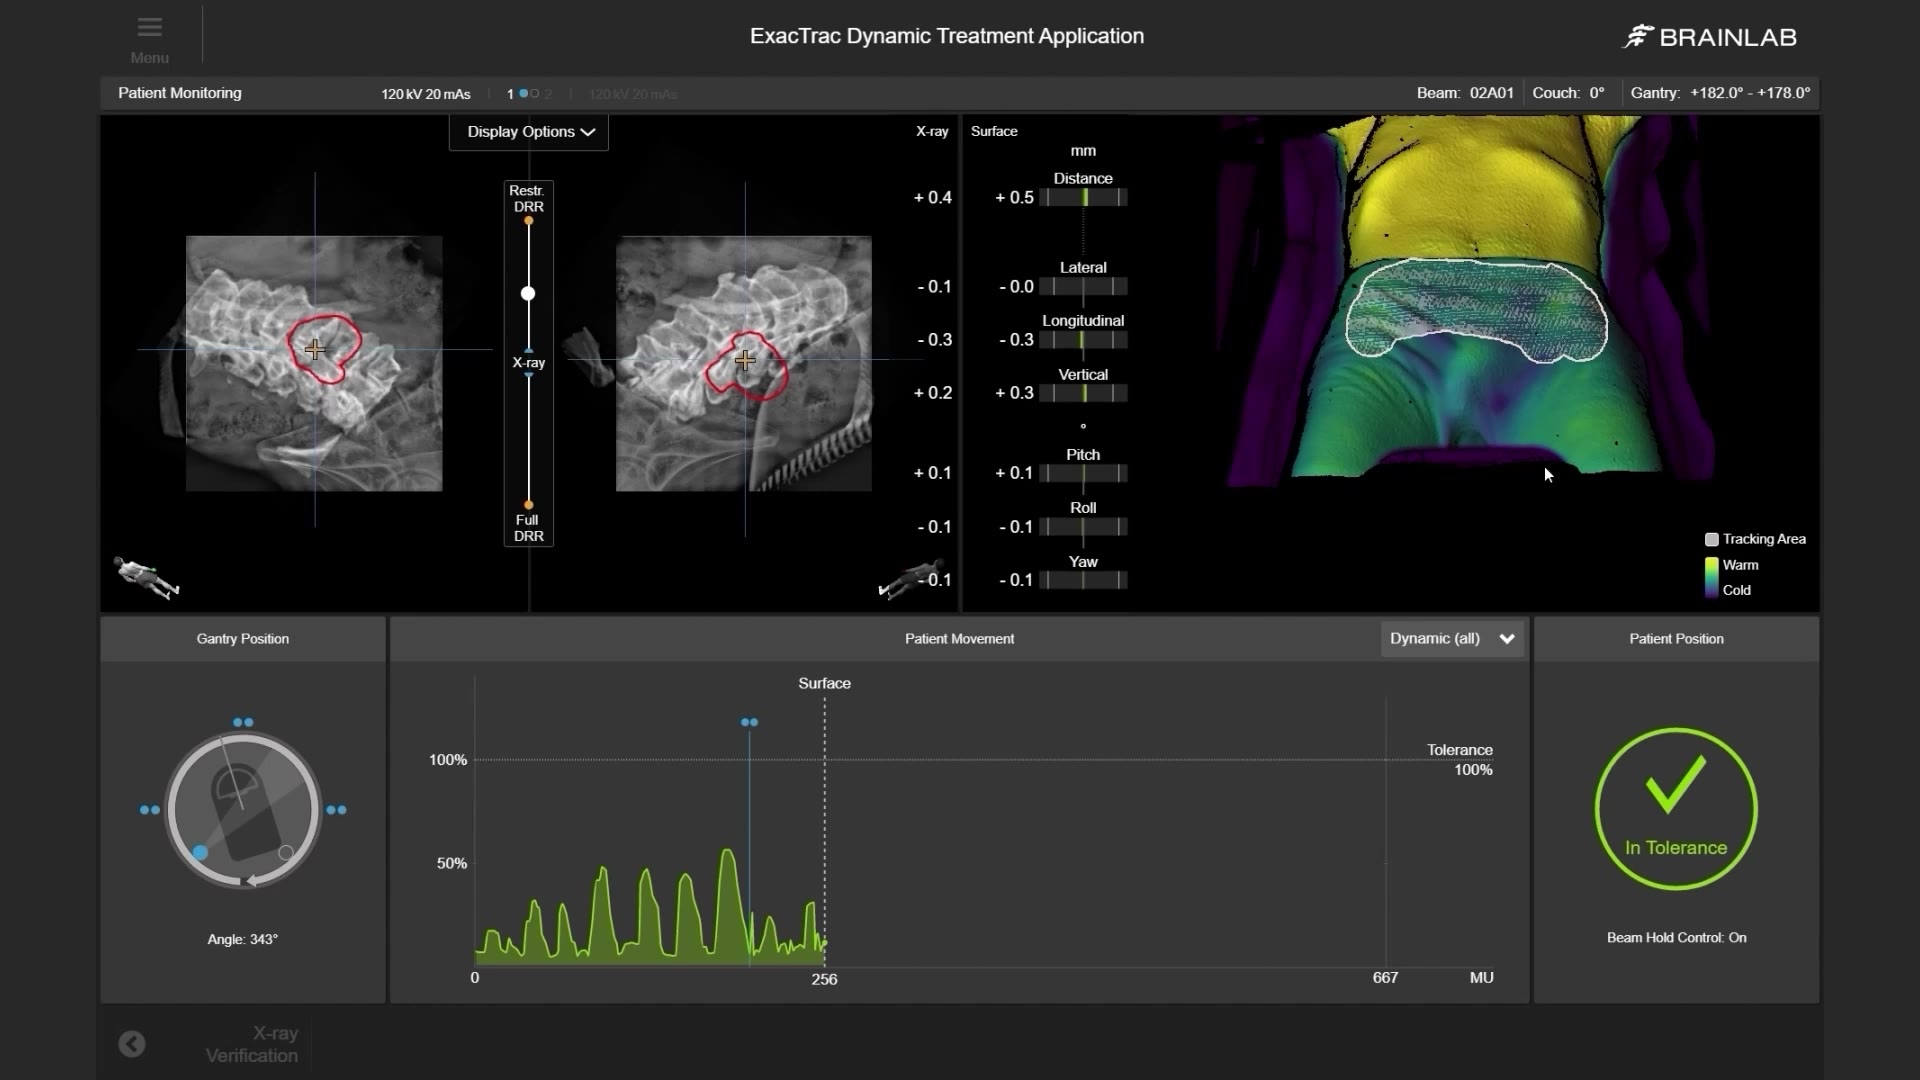Click the X-ray trigger dots above gantry dial
This screenshot has height=1080, width=1920.
(243, 722)
